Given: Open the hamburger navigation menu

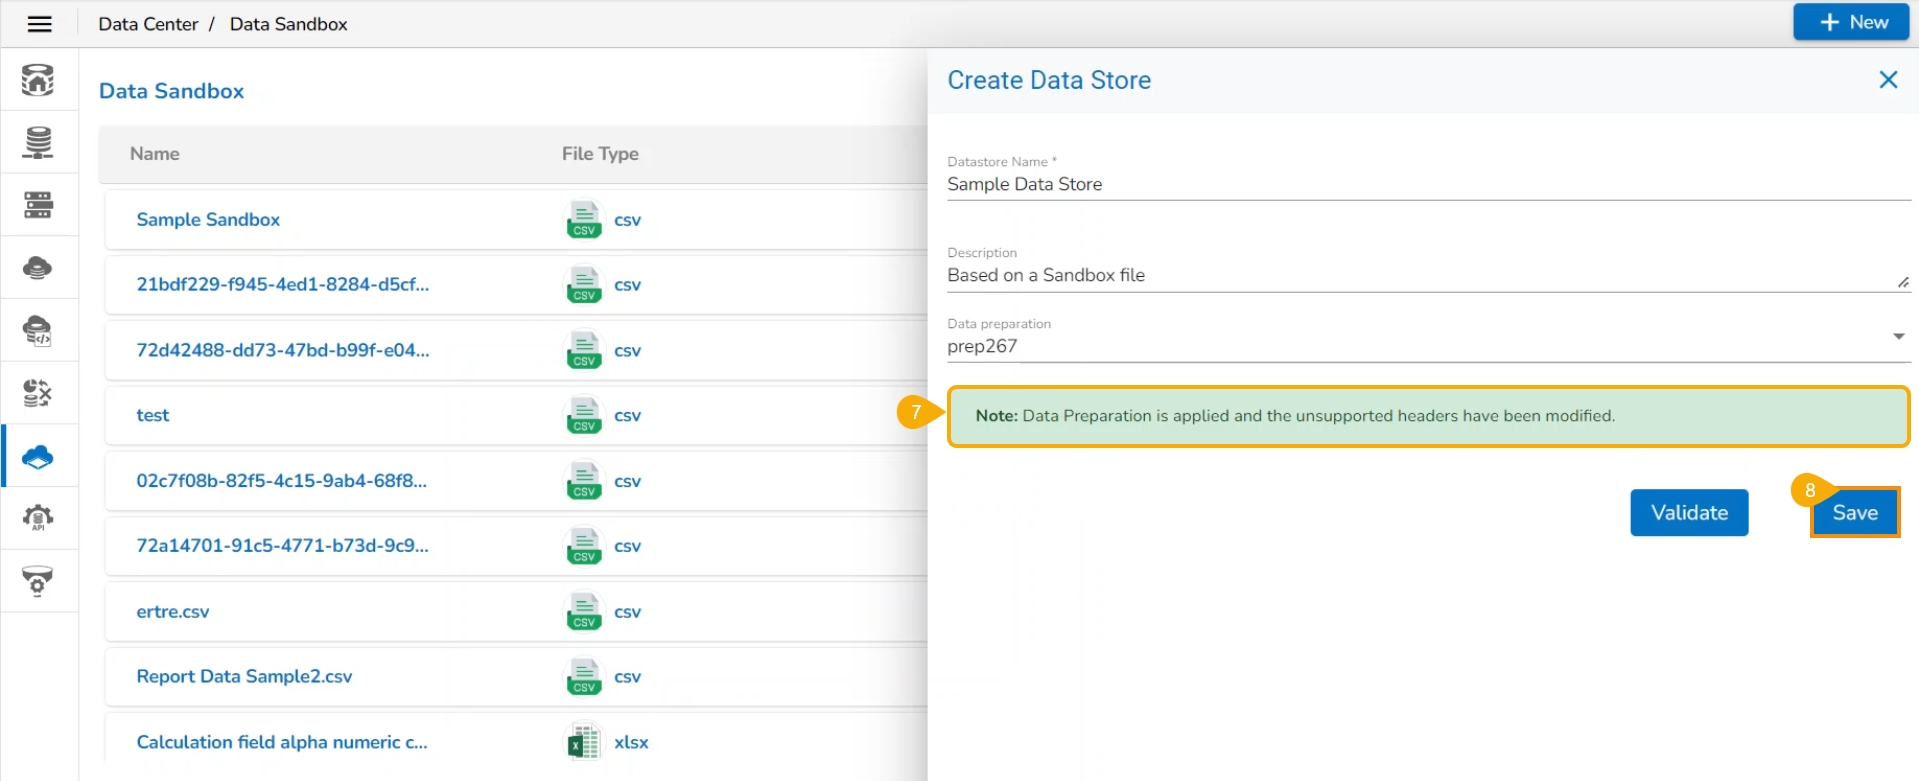Looking at the screenshot, I should (39, 24).
